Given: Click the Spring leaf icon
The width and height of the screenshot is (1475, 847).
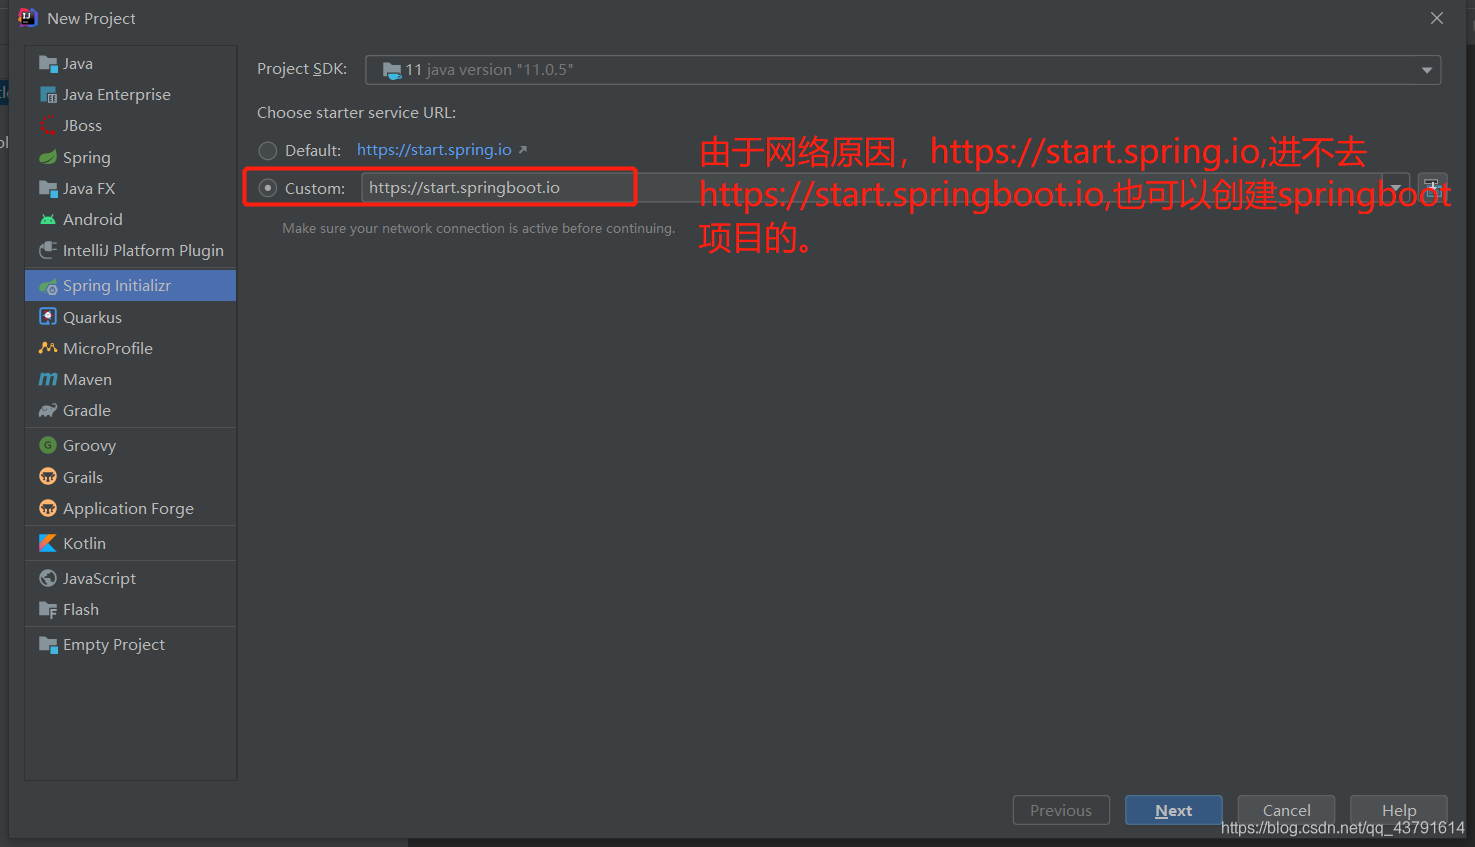Looking at the screenshot, I should point(48,157).
